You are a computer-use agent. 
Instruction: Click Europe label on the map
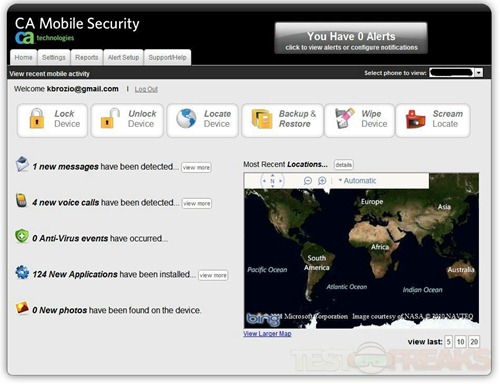pos(372,202)
